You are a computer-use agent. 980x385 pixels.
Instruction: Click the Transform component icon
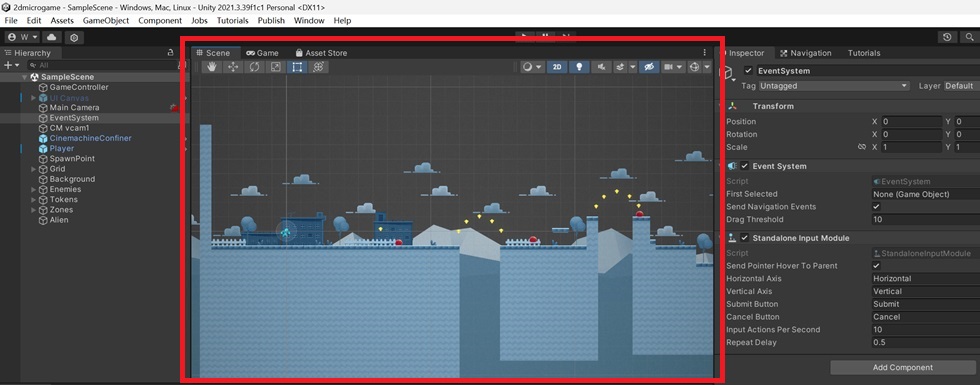(732, 106)
